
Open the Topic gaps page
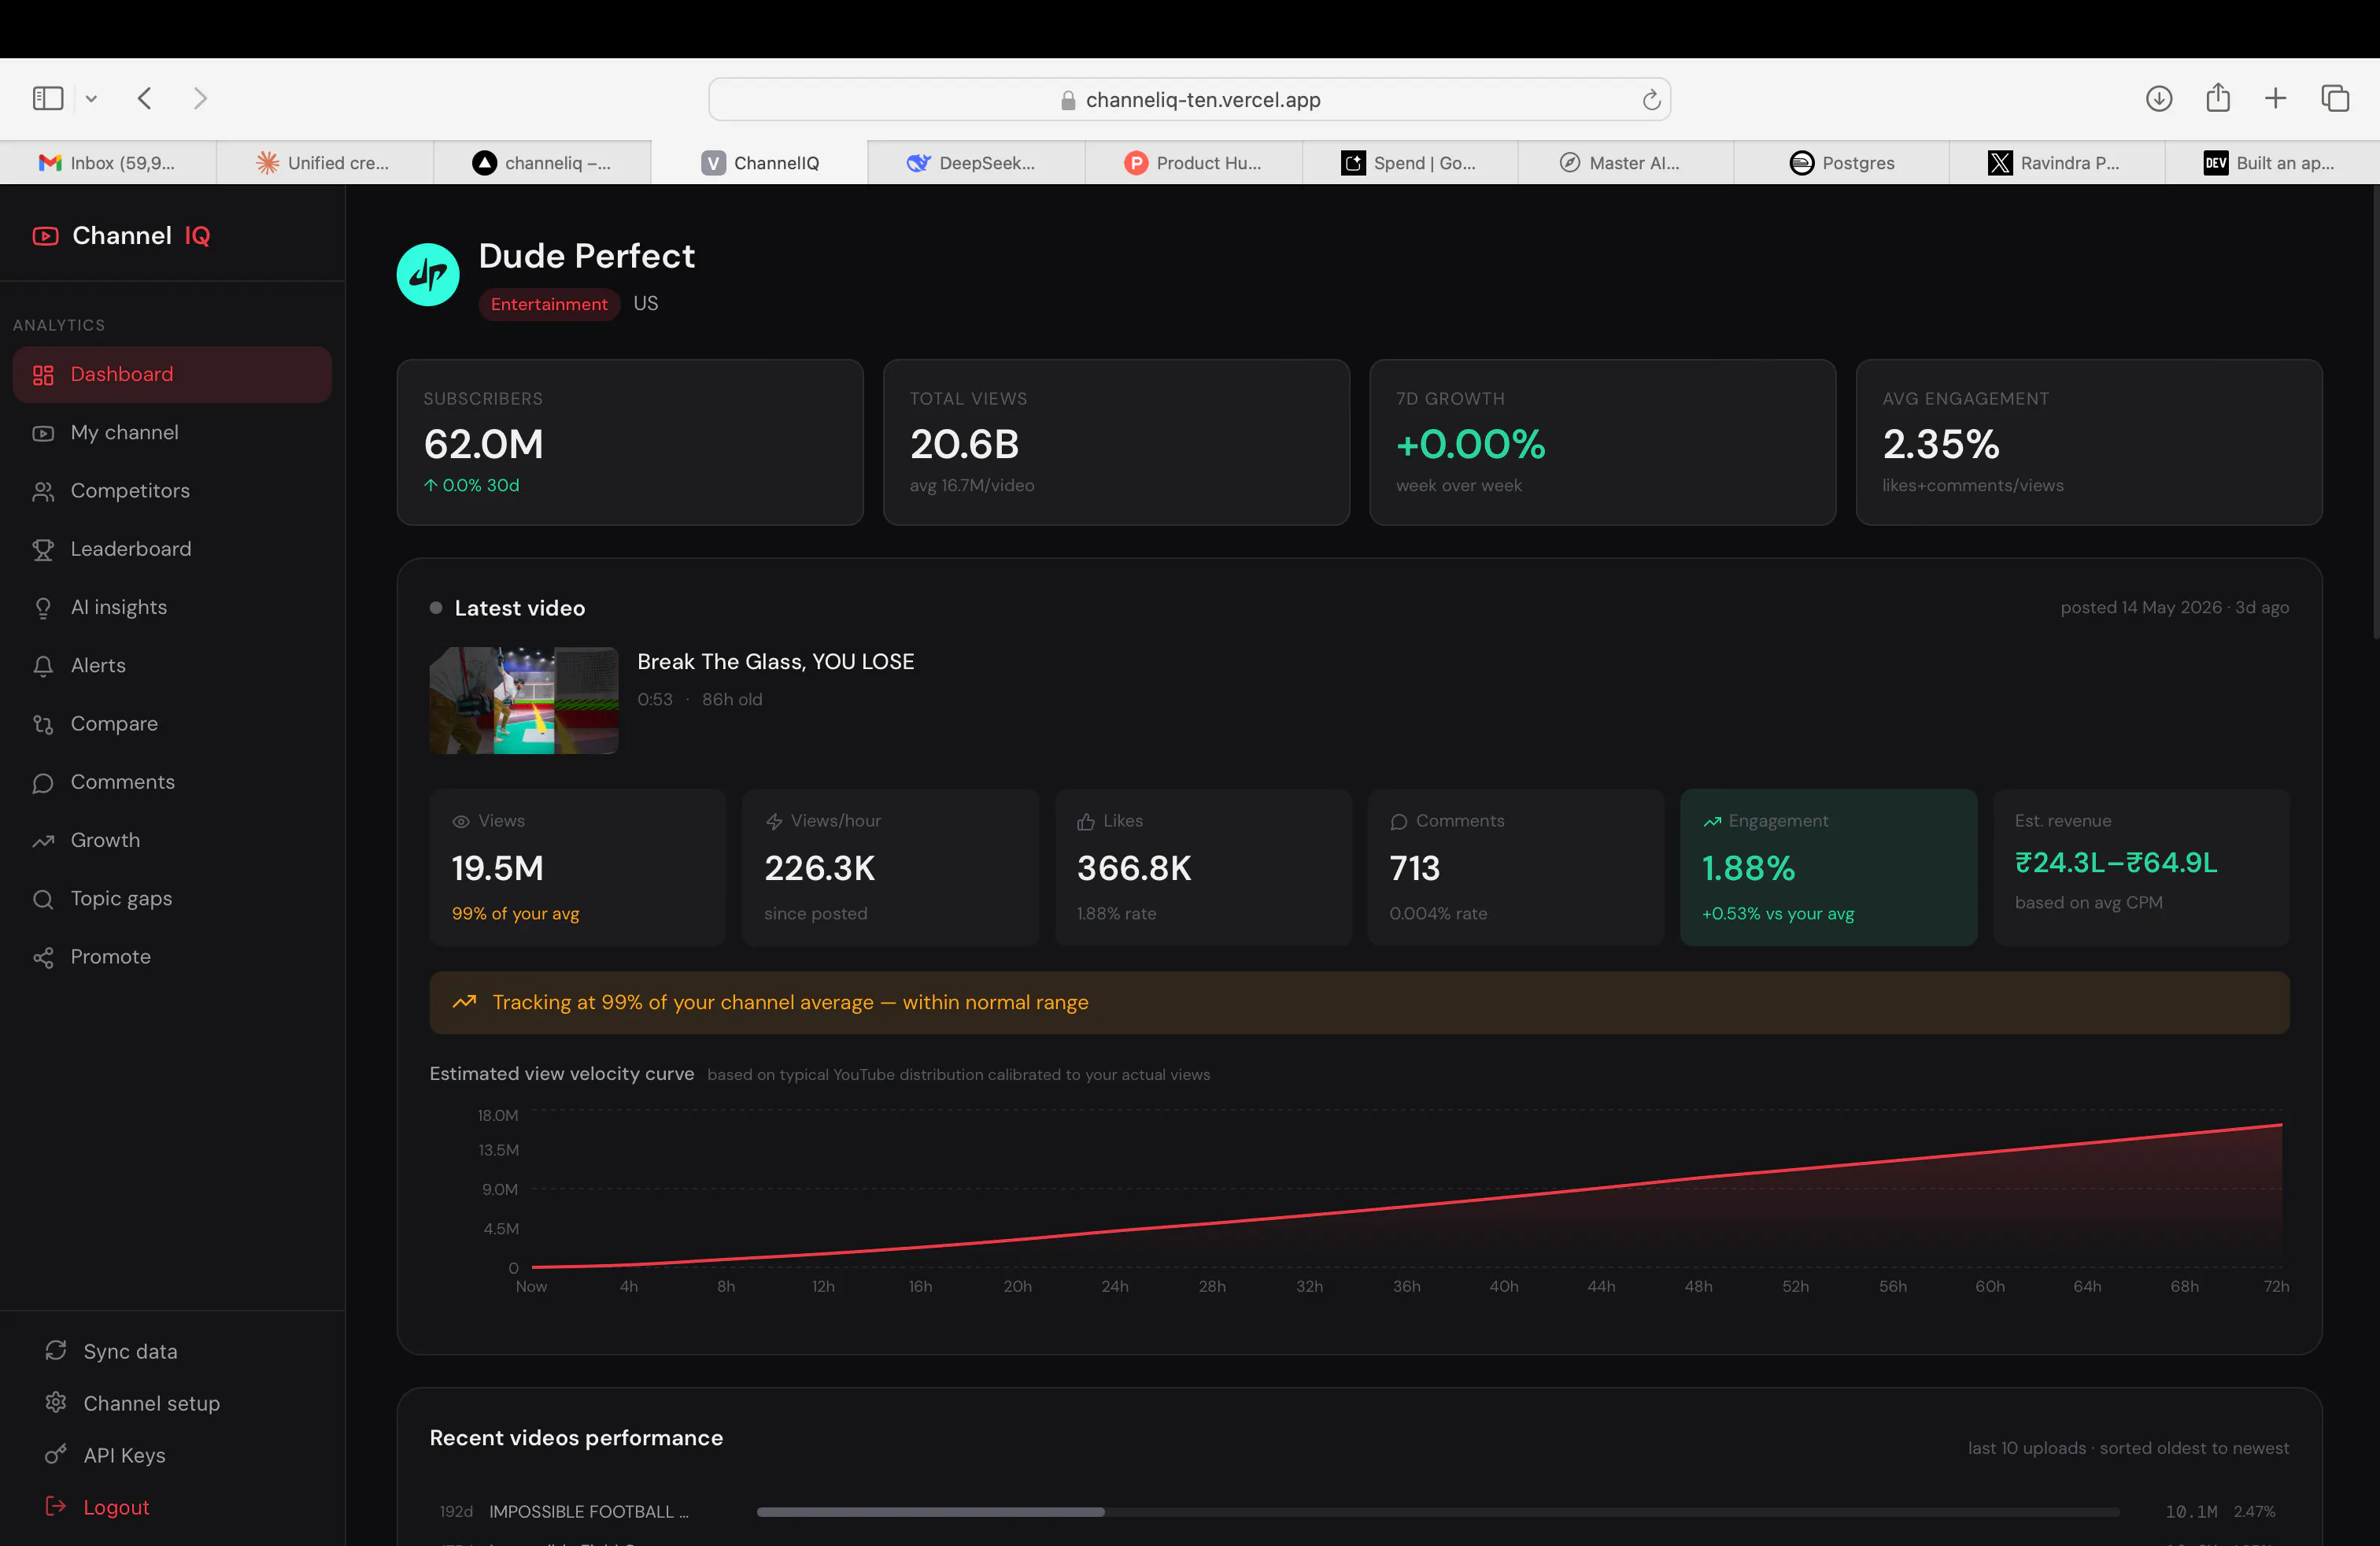tap(172, 899)
